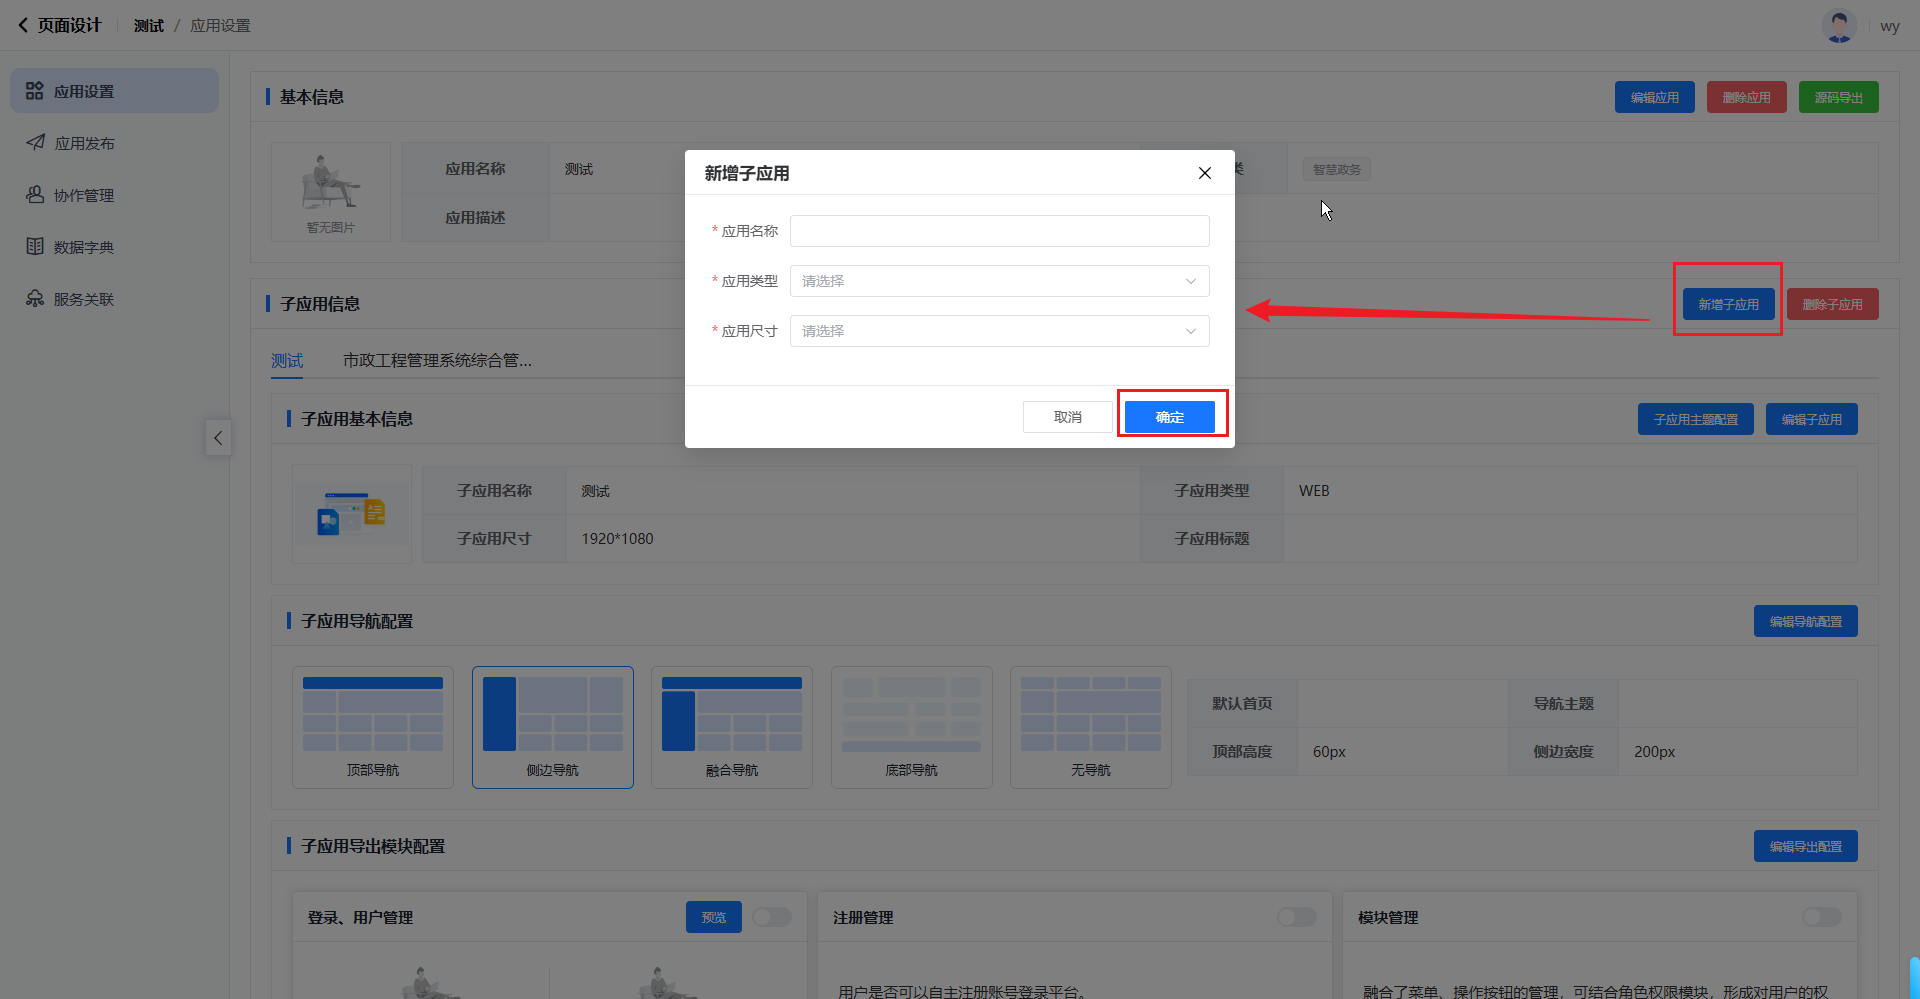
Task: Enable the 注册管理 switch
Action: tap(1296, 917)
